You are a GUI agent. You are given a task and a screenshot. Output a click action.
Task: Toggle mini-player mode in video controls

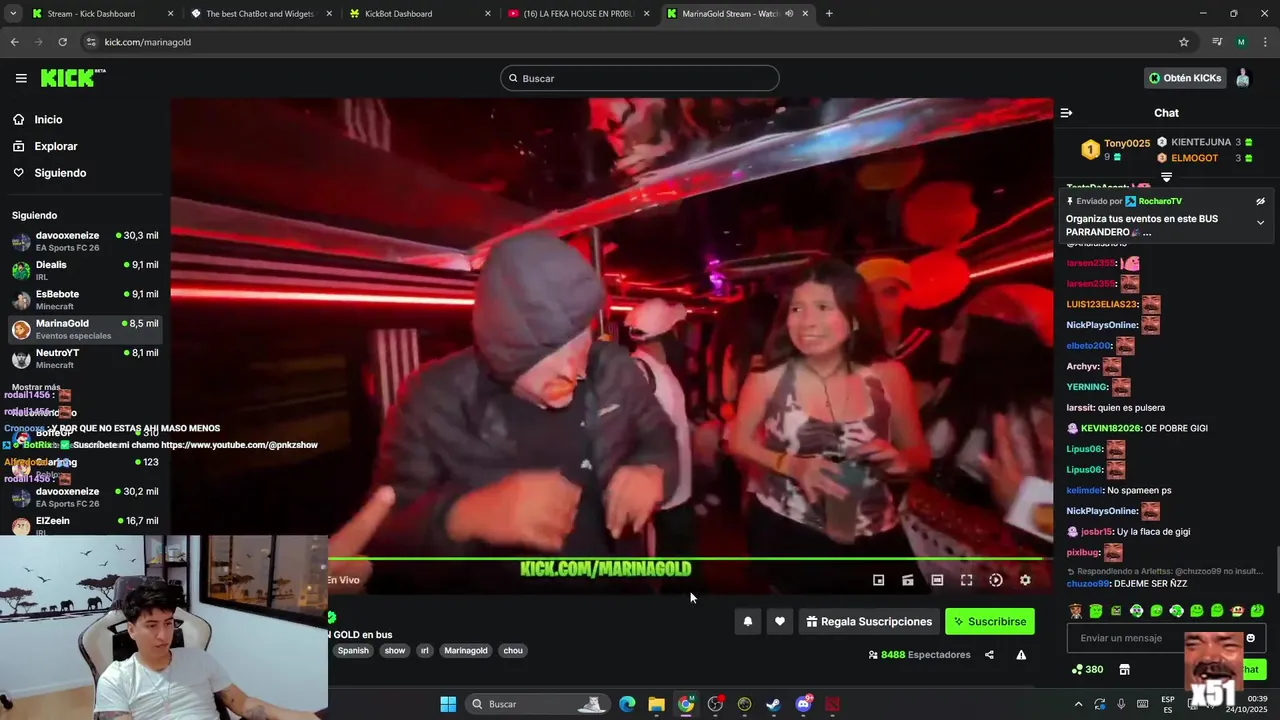878,580
